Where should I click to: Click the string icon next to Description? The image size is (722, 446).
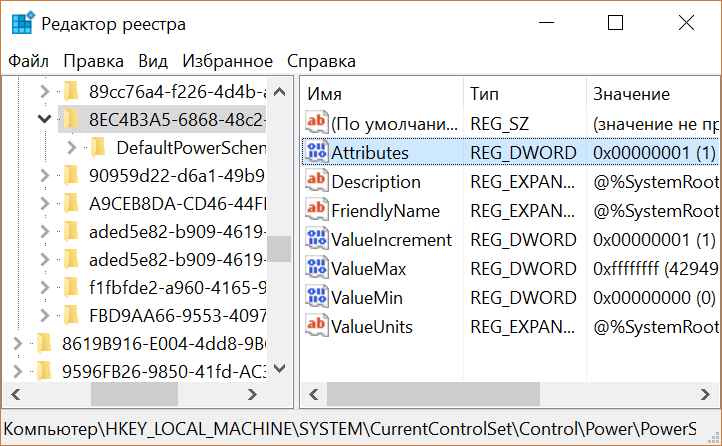pos(317,180)
